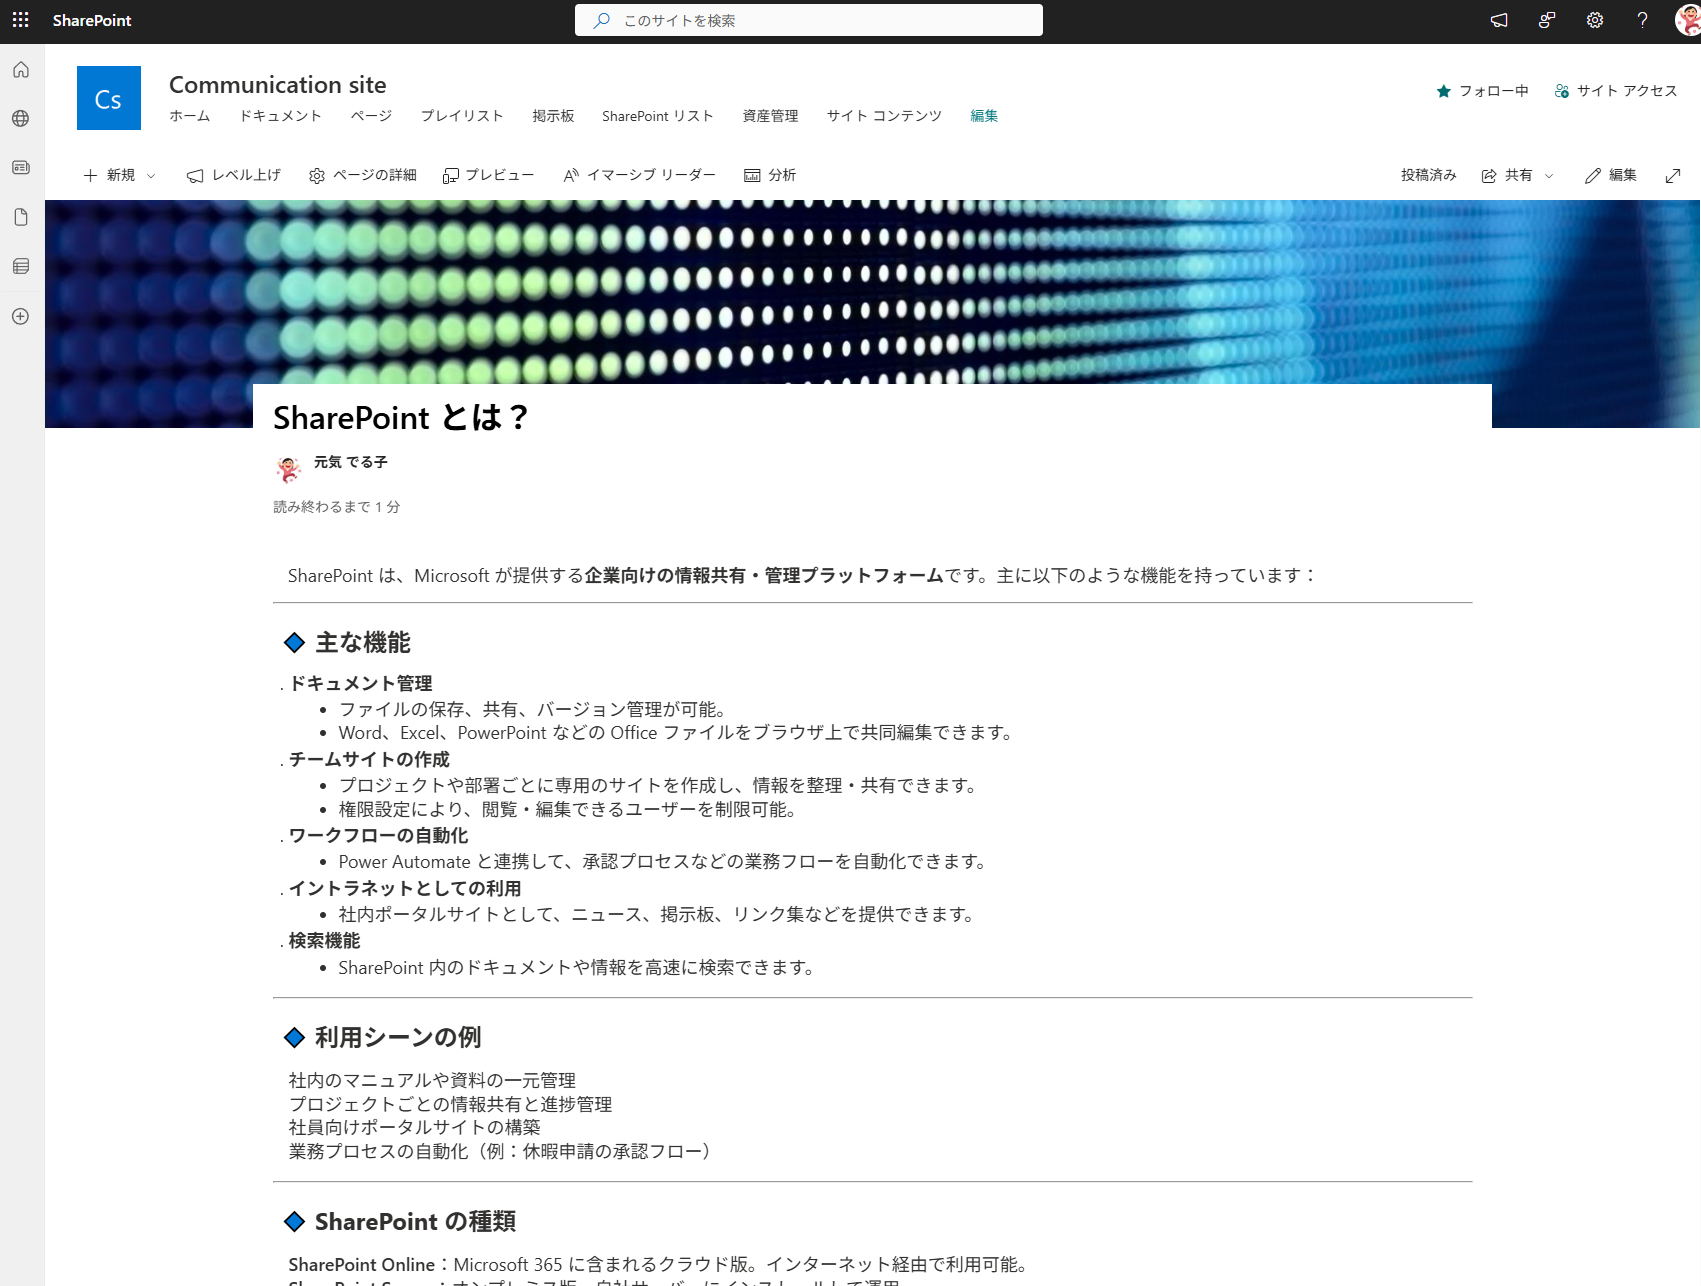This screenshot has width=1701, height=1286.
Task: Click the イントラネットとしての利用 subheading
Action: (x=405, y=888)
